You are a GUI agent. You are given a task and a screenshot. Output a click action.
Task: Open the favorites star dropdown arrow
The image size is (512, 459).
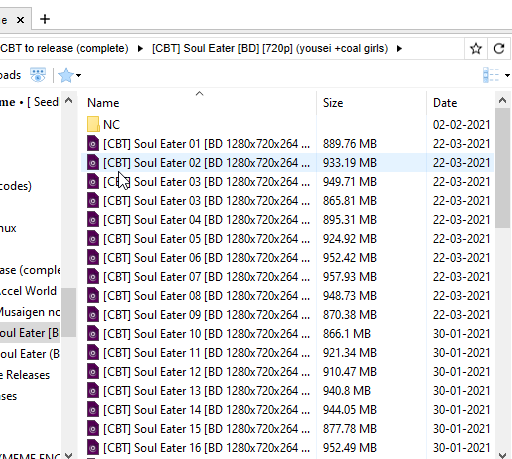tap(78, 76)
